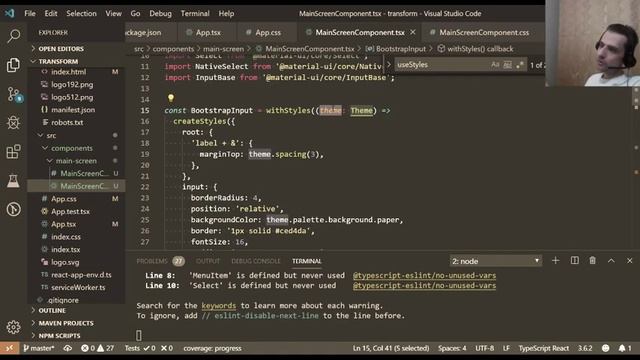Open the Terminal menu
The width and height of the screenshot is (640, 360).
tap(195, 13)
